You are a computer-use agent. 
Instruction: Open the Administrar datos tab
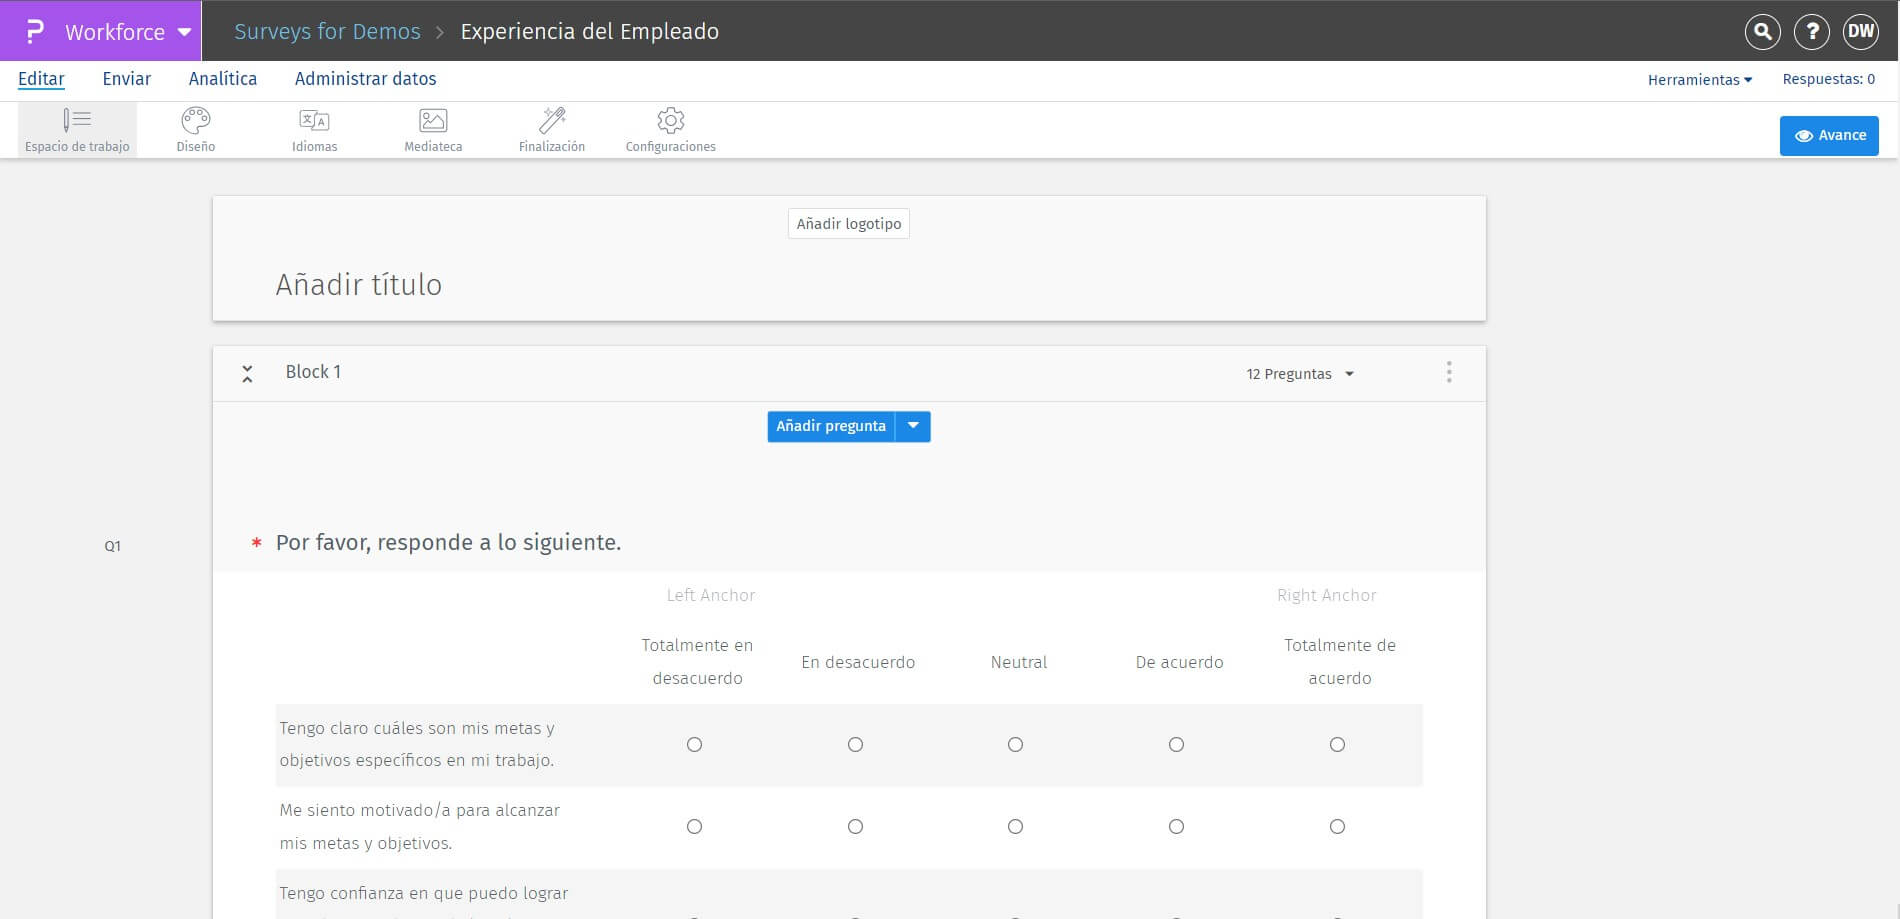(x=365, y=78)
